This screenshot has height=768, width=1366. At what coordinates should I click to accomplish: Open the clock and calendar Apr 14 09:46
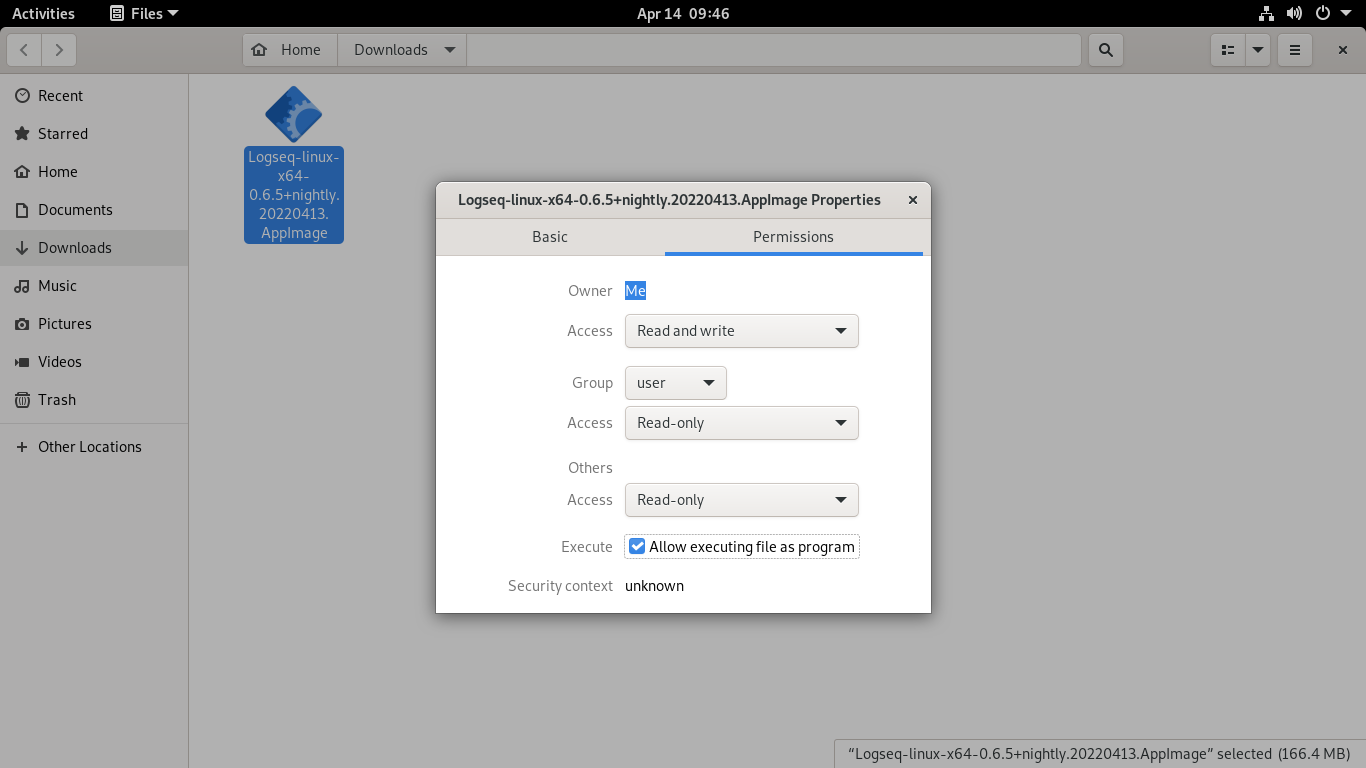click(x=683, y=13)
